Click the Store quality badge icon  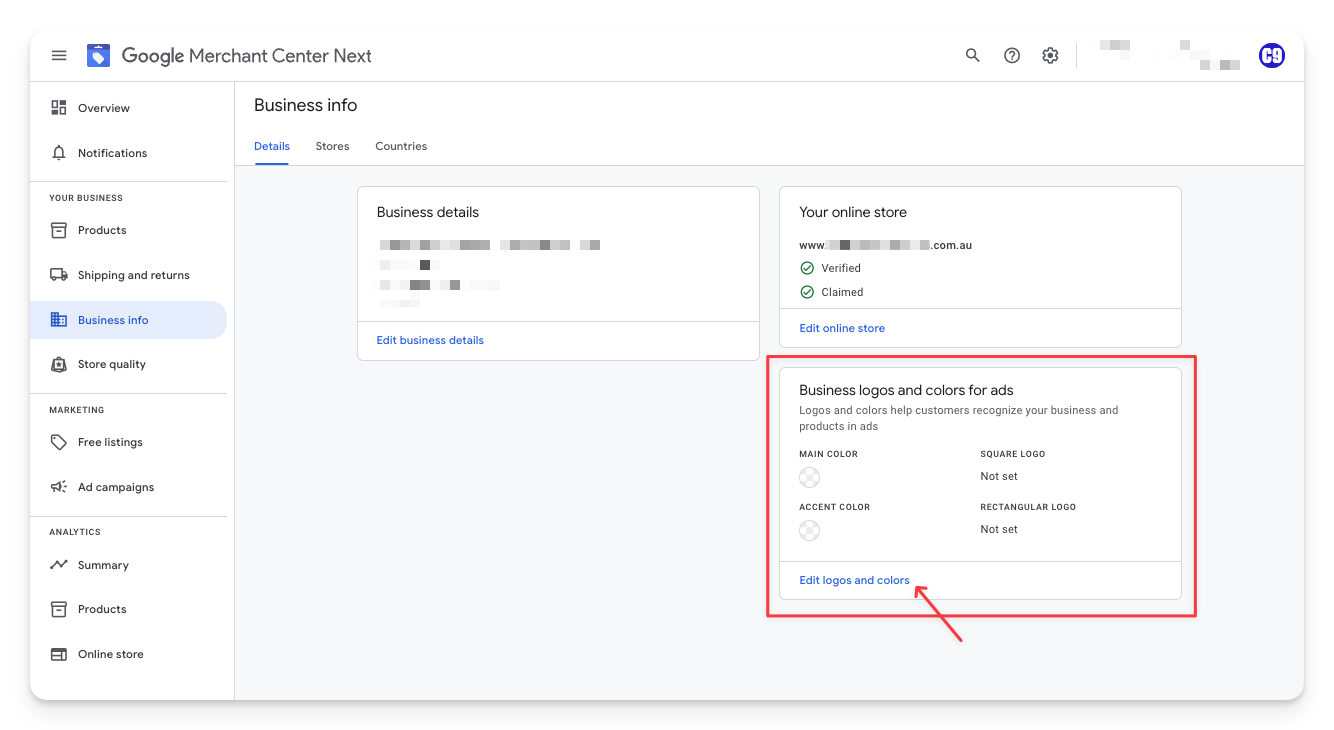click(59, 364)
